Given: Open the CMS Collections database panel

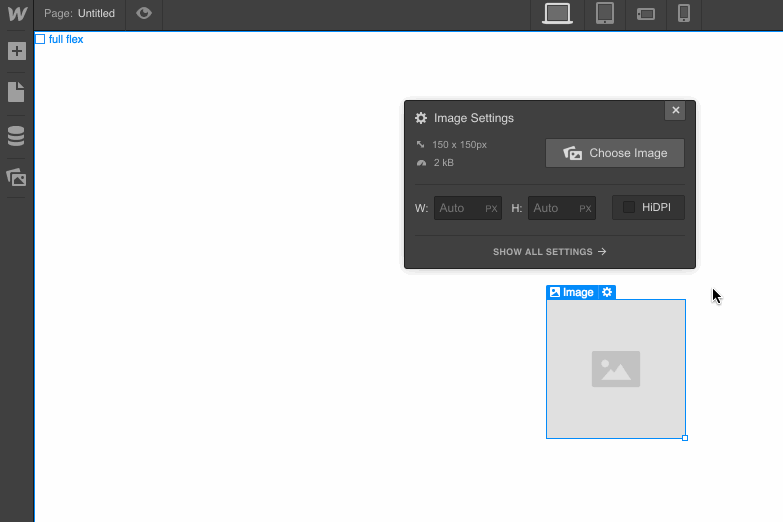Looking at the screenshot, I should click(16, 135).
